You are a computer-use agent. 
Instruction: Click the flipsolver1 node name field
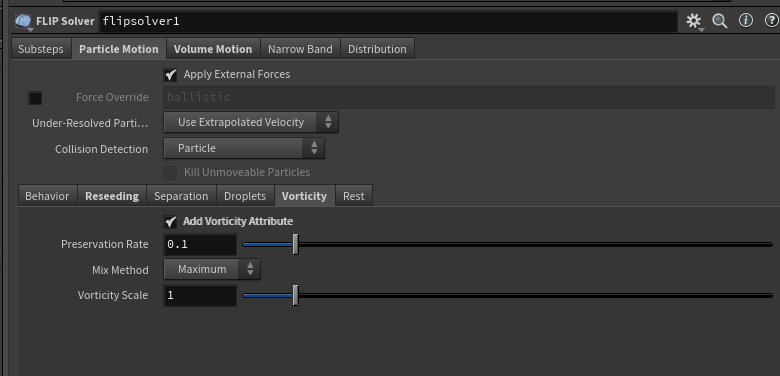pyautogui.click(x=388, y=21)
